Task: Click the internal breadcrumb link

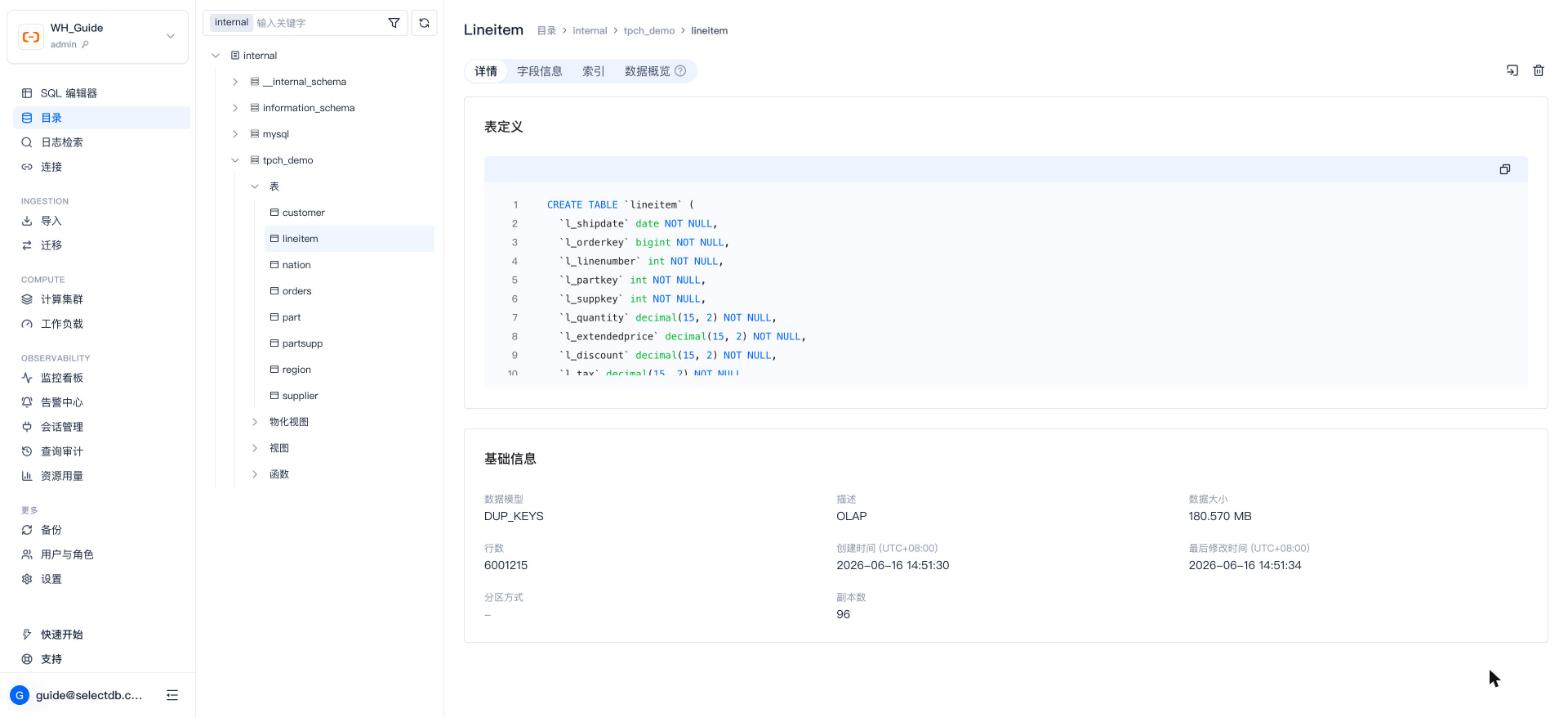Action: (590, 31)
